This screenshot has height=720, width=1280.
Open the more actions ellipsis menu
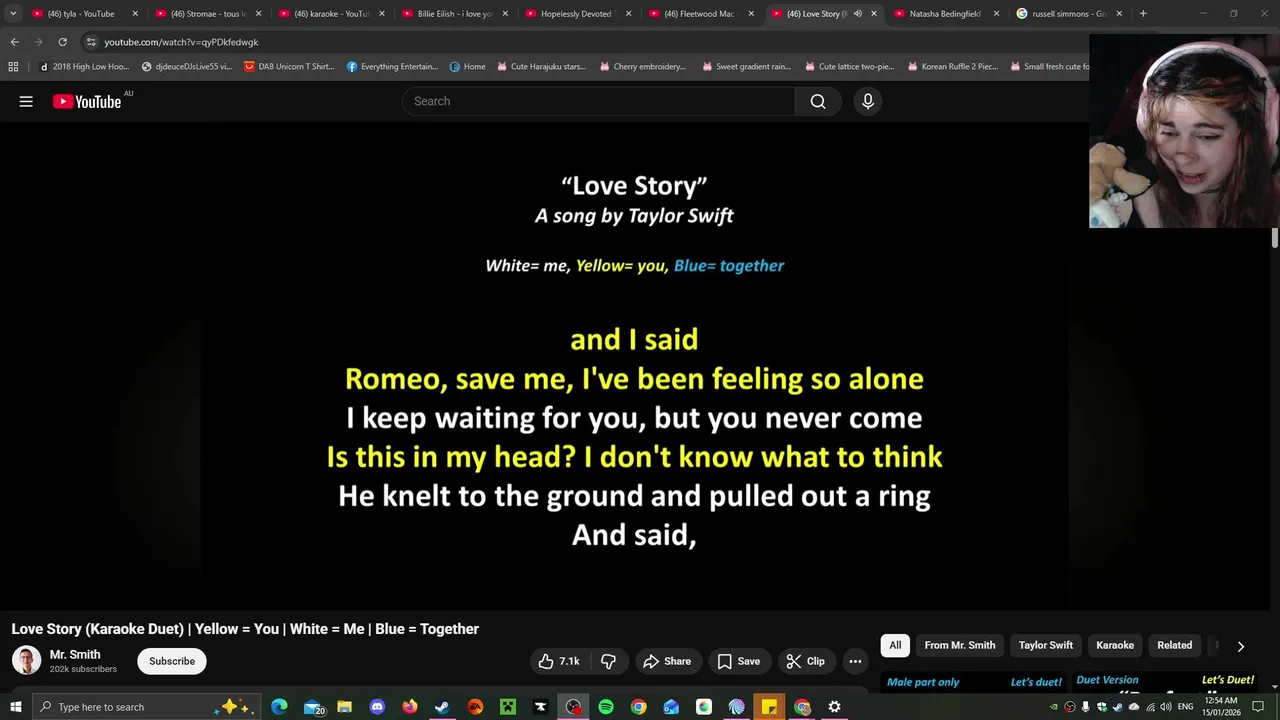(855, 661)
